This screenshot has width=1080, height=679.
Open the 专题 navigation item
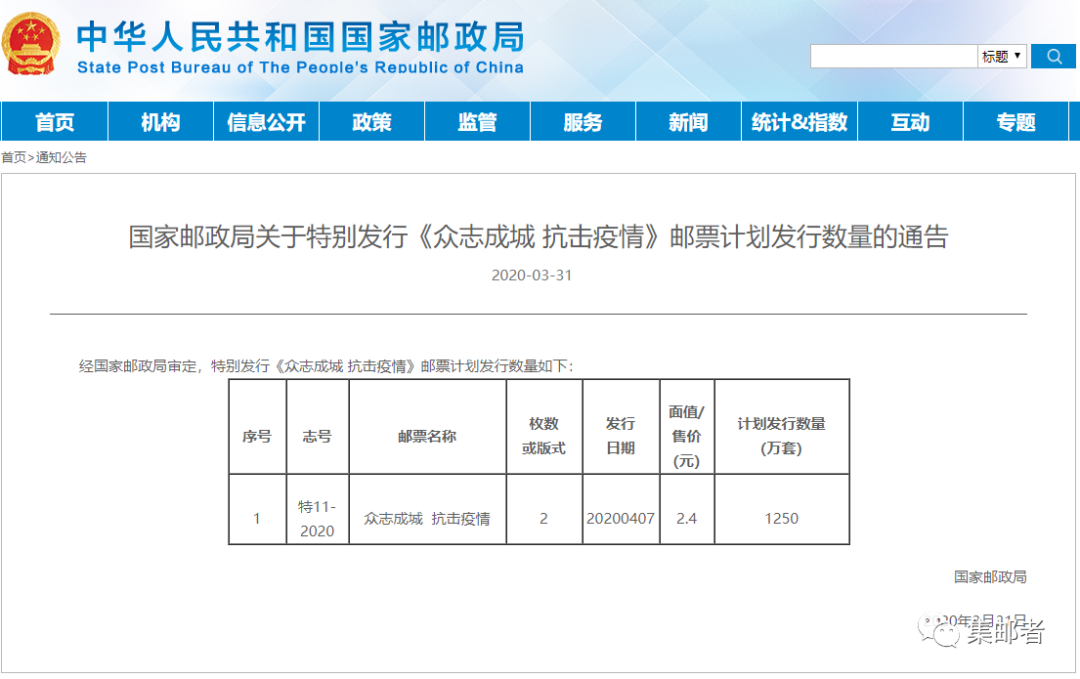click(1016, 122)
